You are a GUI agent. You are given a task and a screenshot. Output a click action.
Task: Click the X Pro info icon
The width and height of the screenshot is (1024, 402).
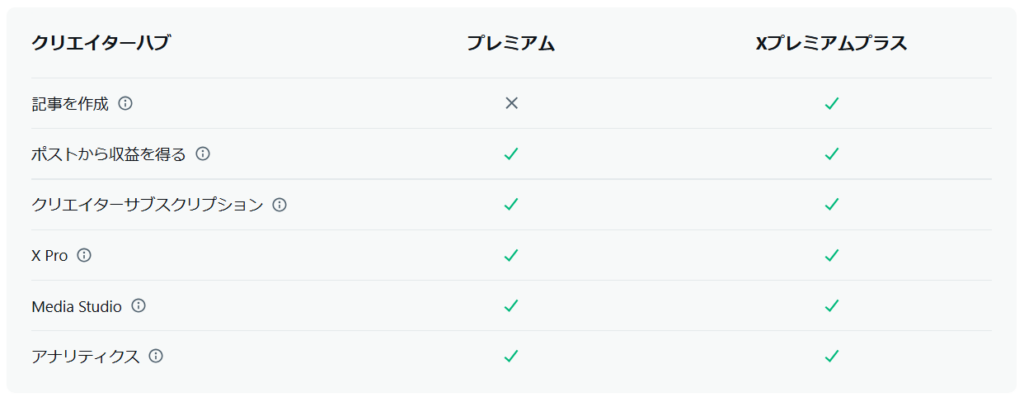tap(84, 255)
